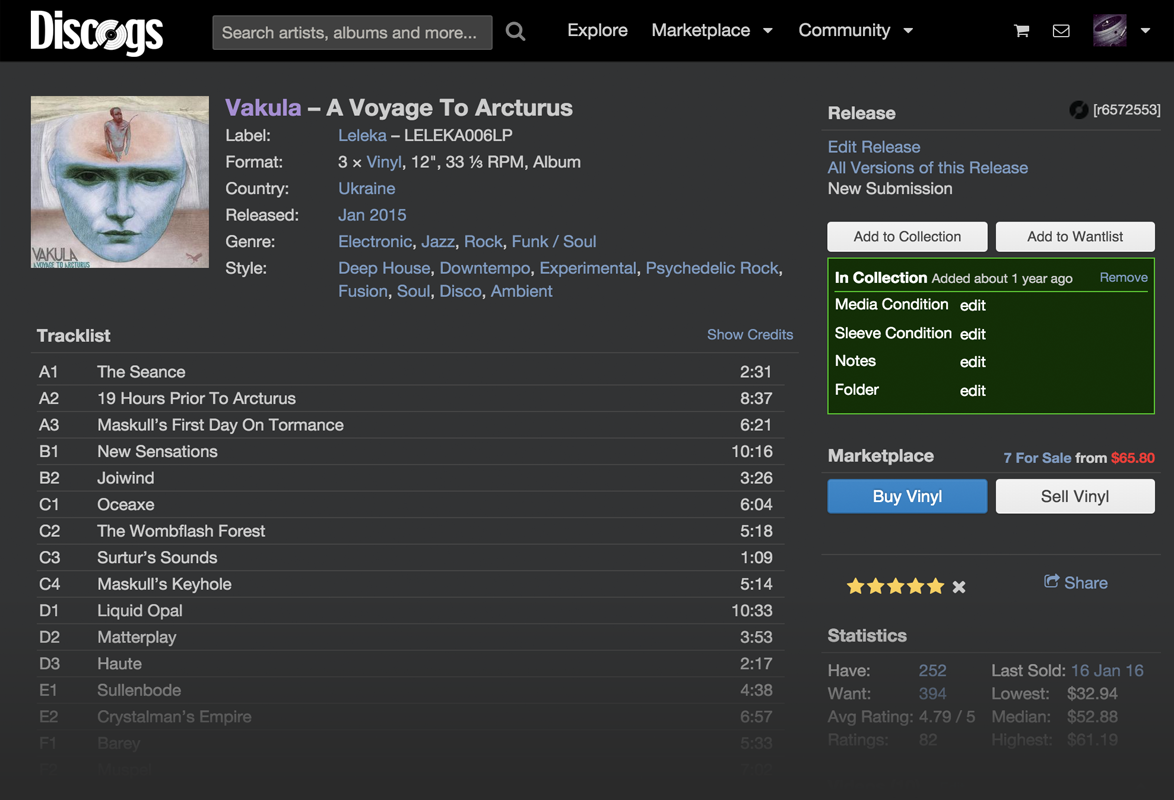Open the 7 For Sale link
The image size is (1174, 800).
[1038, 458]
